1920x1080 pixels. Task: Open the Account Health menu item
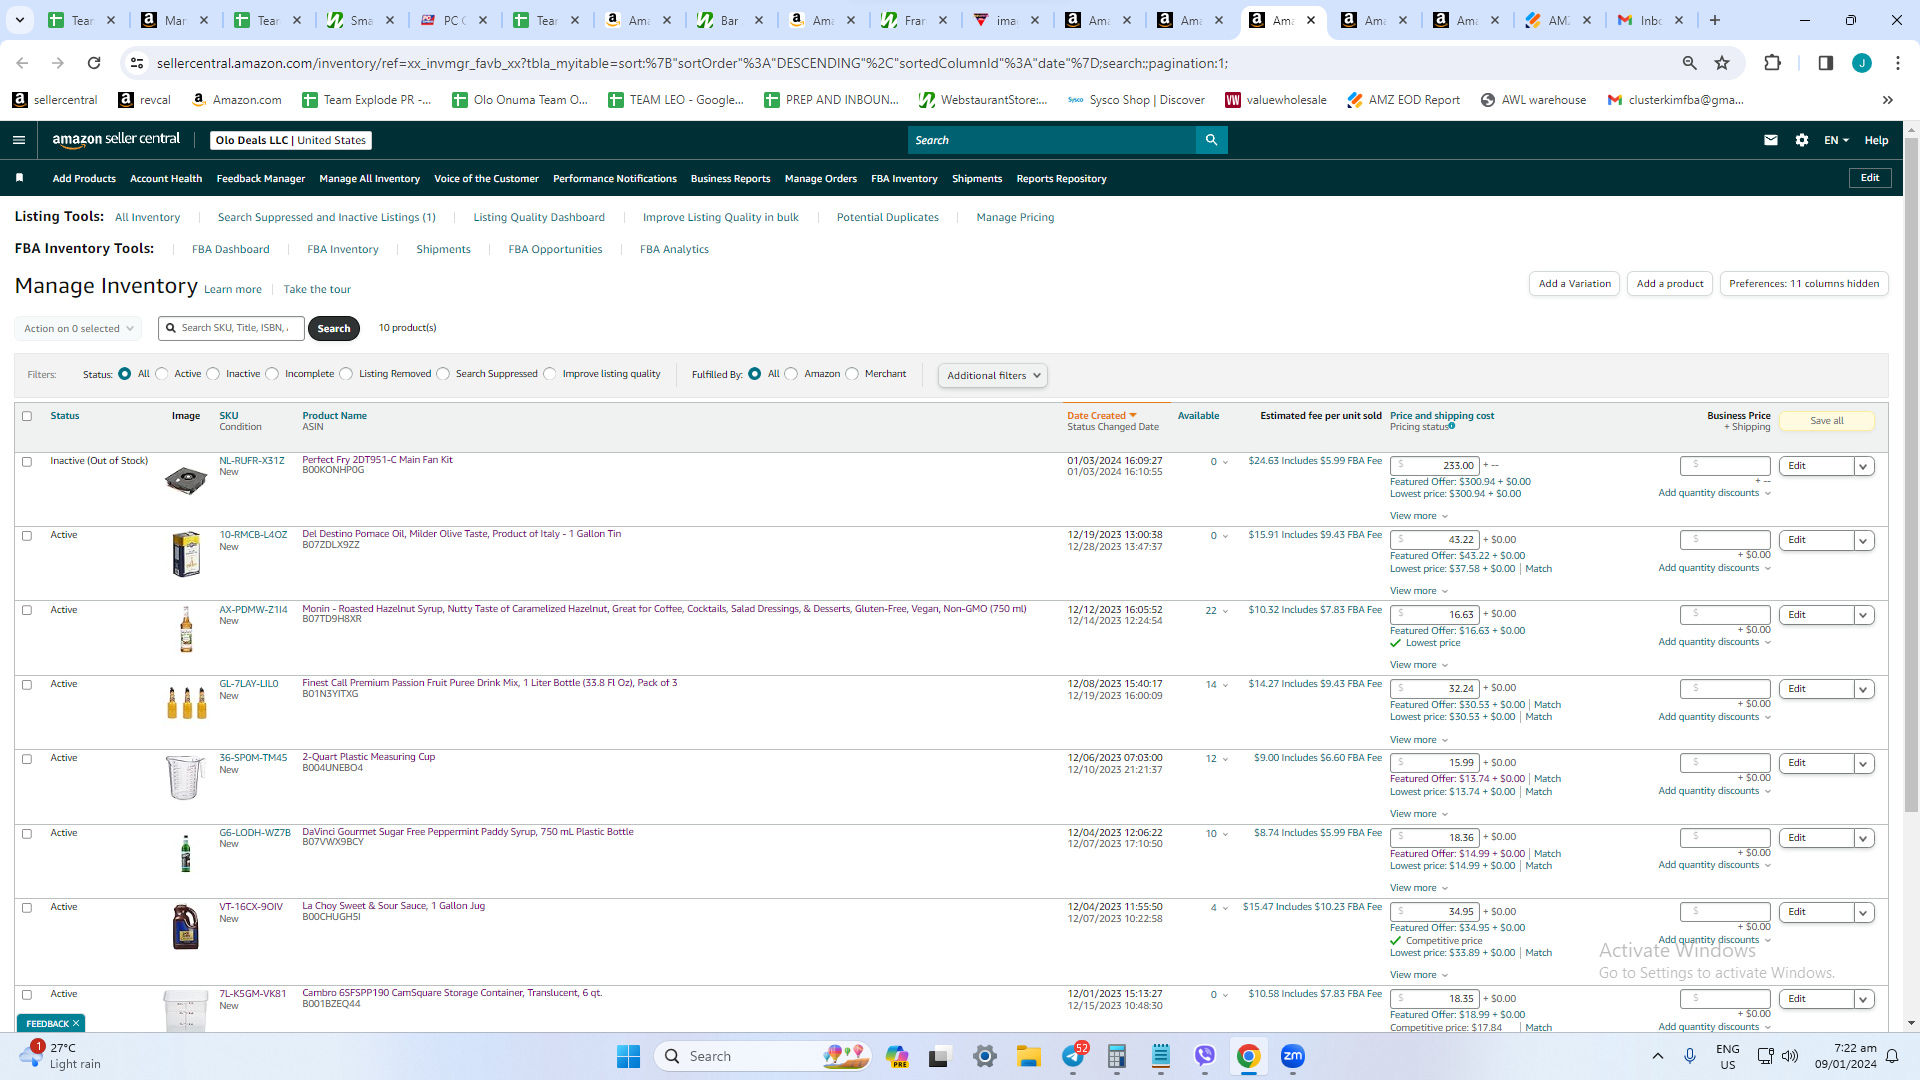coord(166,179)
